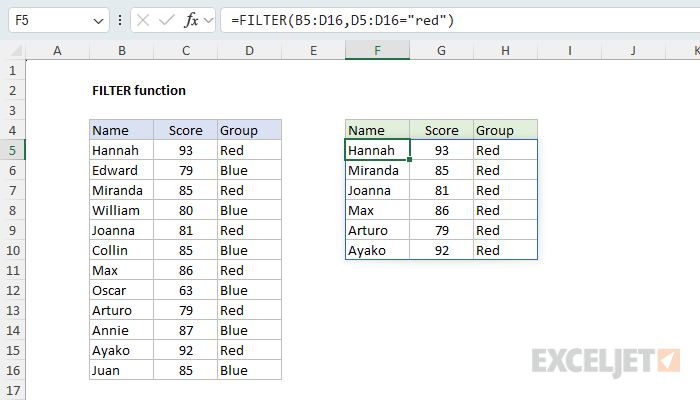Select column E header
The image size is (700, 400).
point(313,50)
